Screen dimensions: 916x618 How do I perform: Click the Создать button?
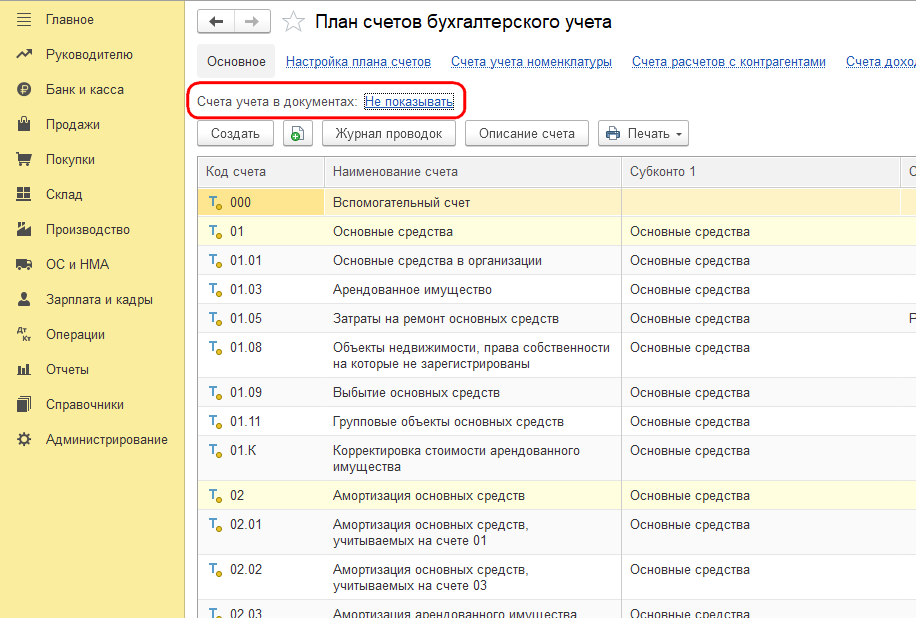(235, 134)
